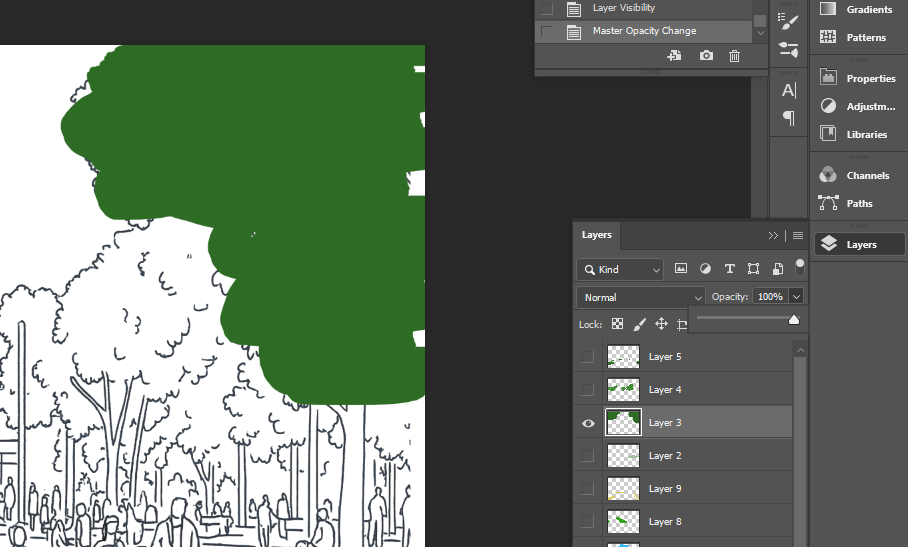Filter layers by type layers icon
Viewport: 908px width, 547px height.
click(729, 269)
